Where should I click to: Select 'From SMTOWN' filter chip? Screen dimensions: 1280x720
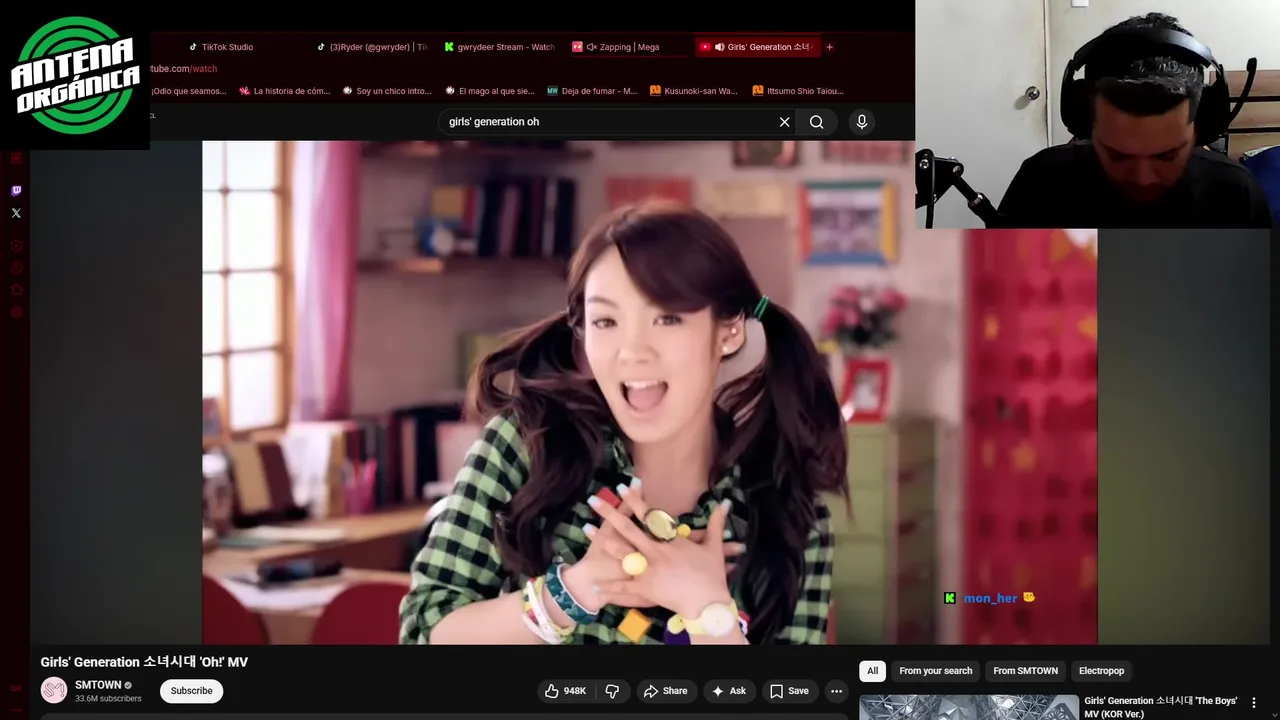pos(1025,671)
